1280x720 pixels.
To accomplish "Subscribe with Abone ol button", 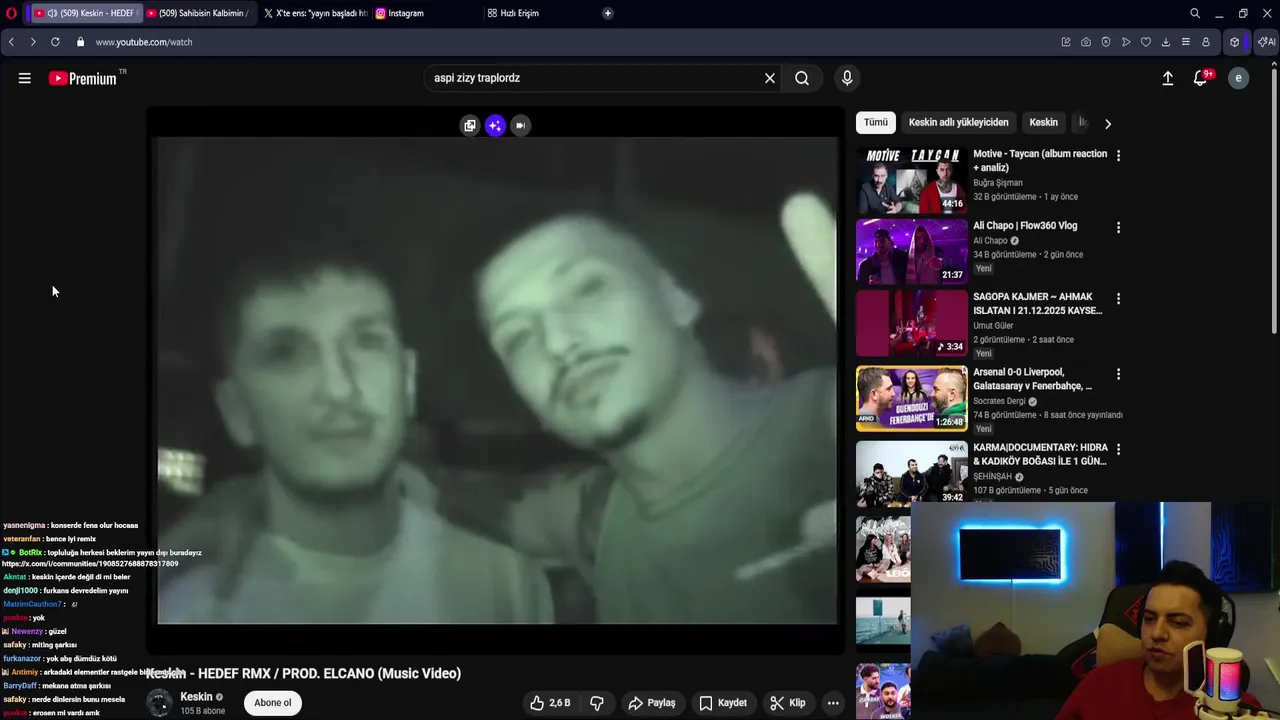I will [272, 703].
